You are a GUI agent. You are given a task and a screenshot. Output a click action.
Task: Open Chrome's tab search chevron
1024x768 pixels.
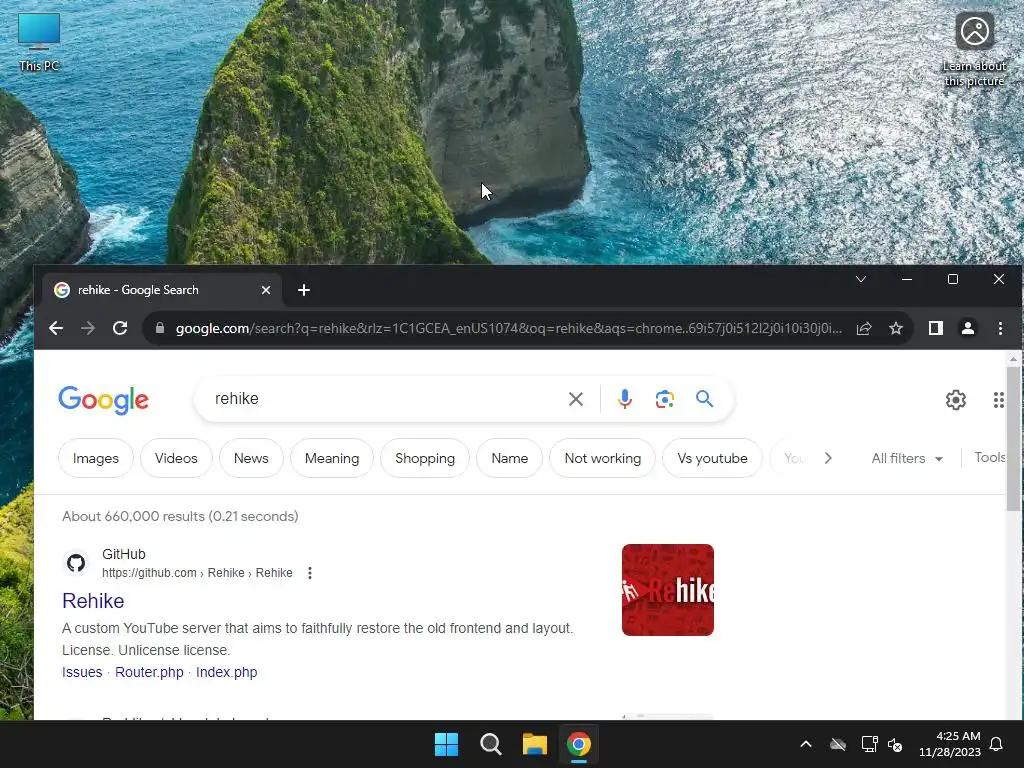point(861,280)
